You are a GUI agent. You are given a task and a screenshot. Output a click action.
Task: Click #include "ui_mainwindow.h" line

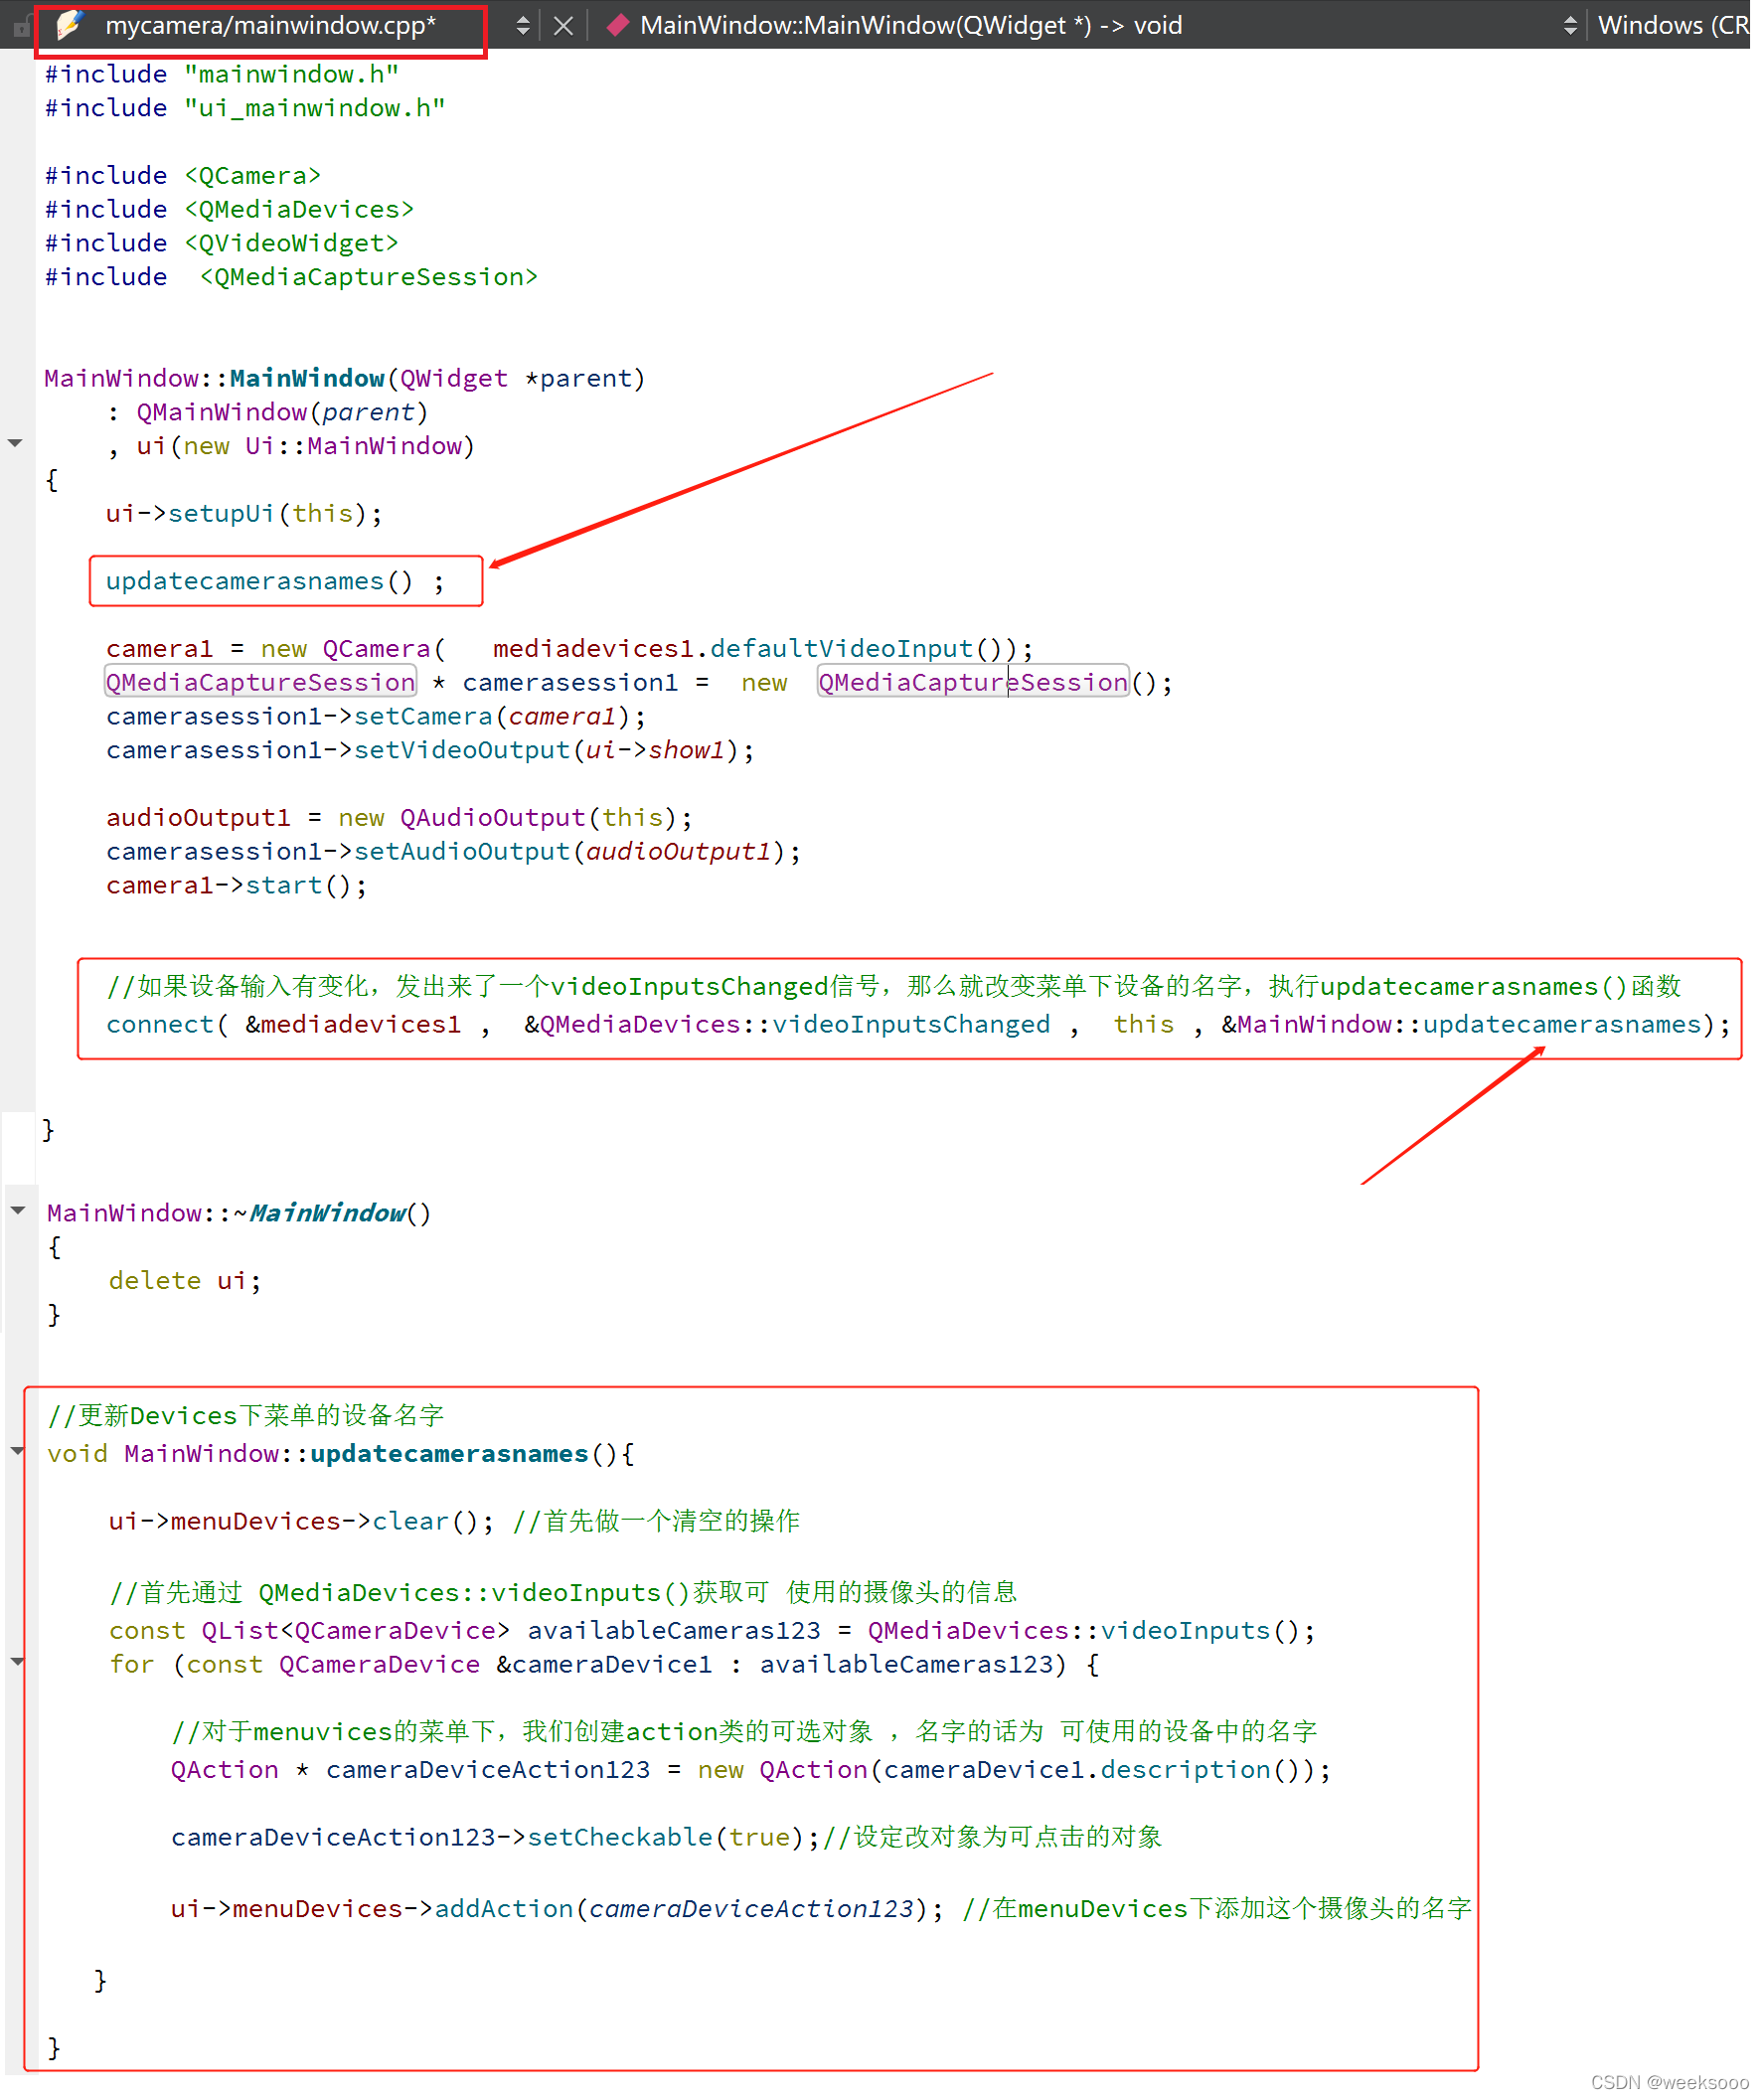[245, 108]
